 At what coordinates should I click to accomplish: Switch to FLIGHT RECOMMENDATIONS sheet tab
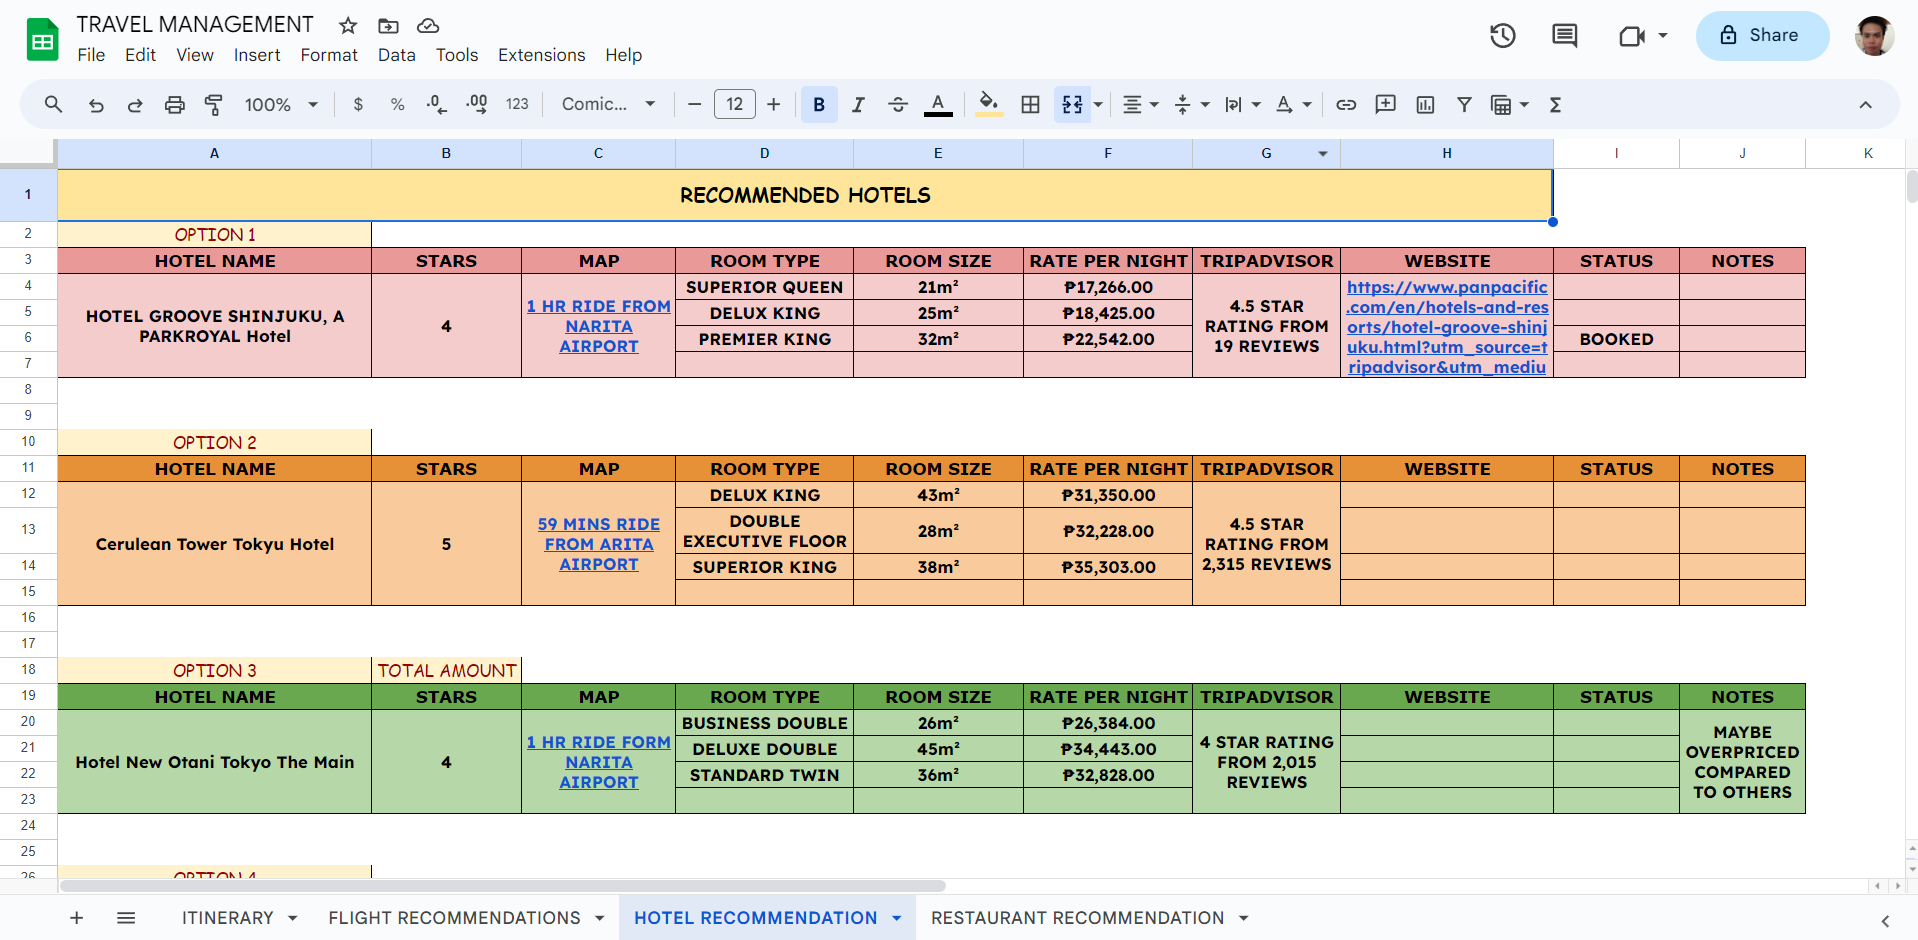455,918
